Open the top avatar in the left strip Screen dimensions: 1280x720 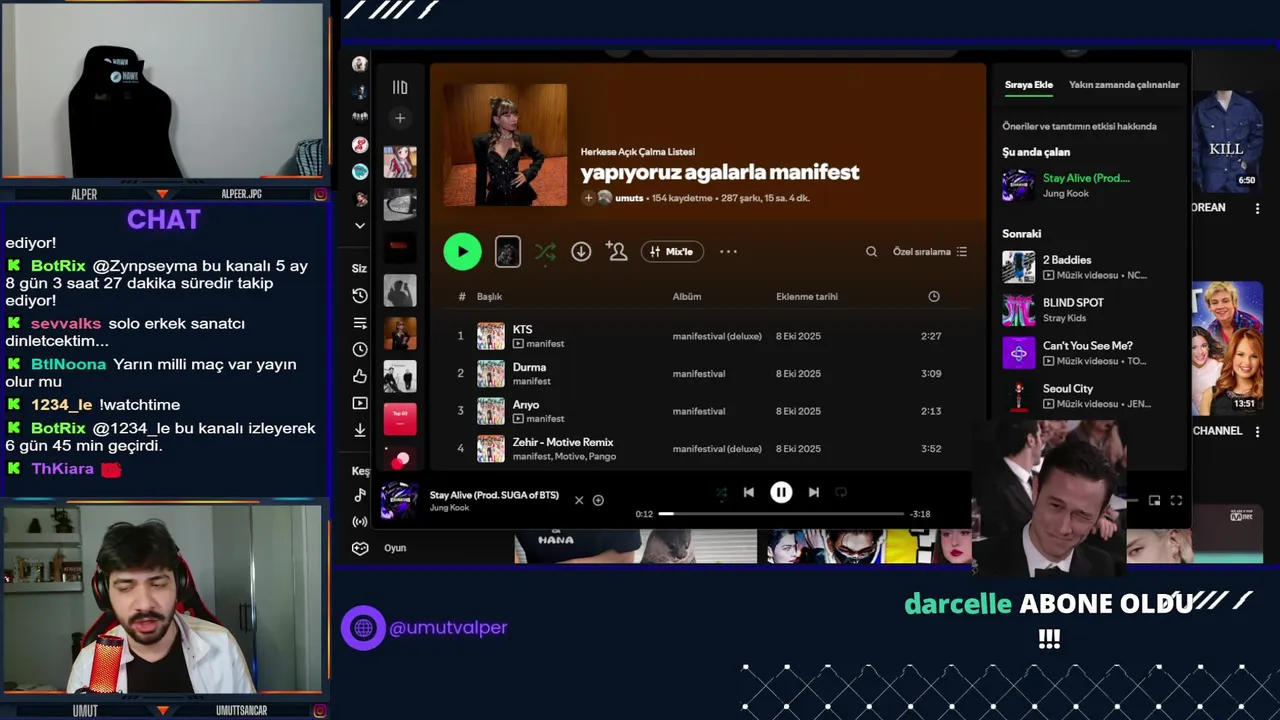click(x=360, y=64)
